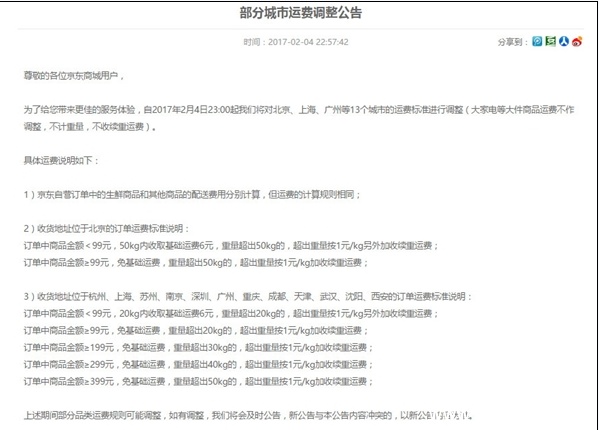Viewport: 599px width, 430px height.
Task: Share to Tencent Weibo via light-blue icon
Action: (537, 41)
